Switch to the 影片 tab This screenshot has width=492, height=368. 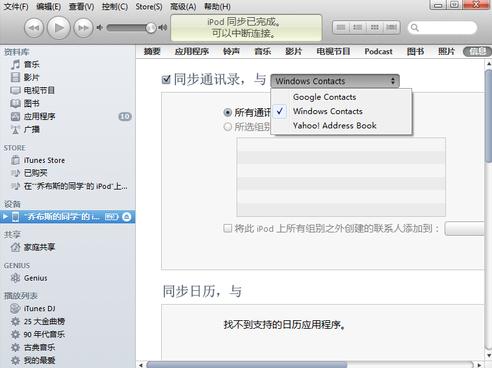pos(294,52)
